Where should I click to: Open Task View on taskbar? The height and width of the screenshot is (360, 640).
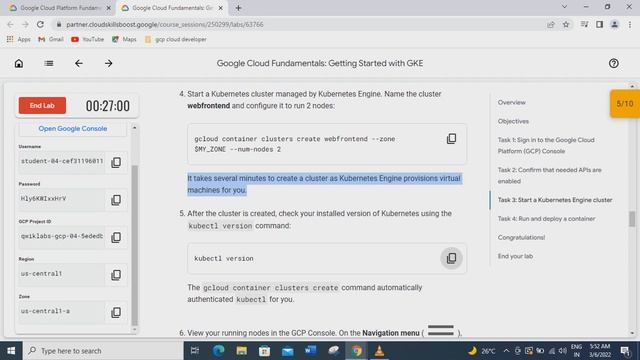(x=195, y=351)
